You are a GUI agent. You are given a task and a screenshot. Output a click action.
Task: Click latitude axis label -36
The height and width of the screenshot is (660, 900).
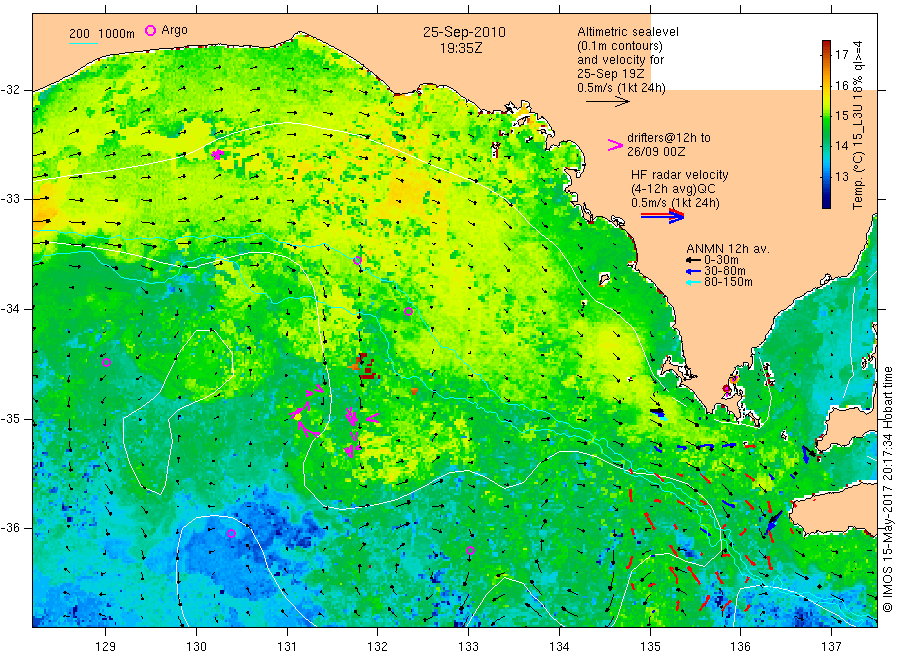10,528
